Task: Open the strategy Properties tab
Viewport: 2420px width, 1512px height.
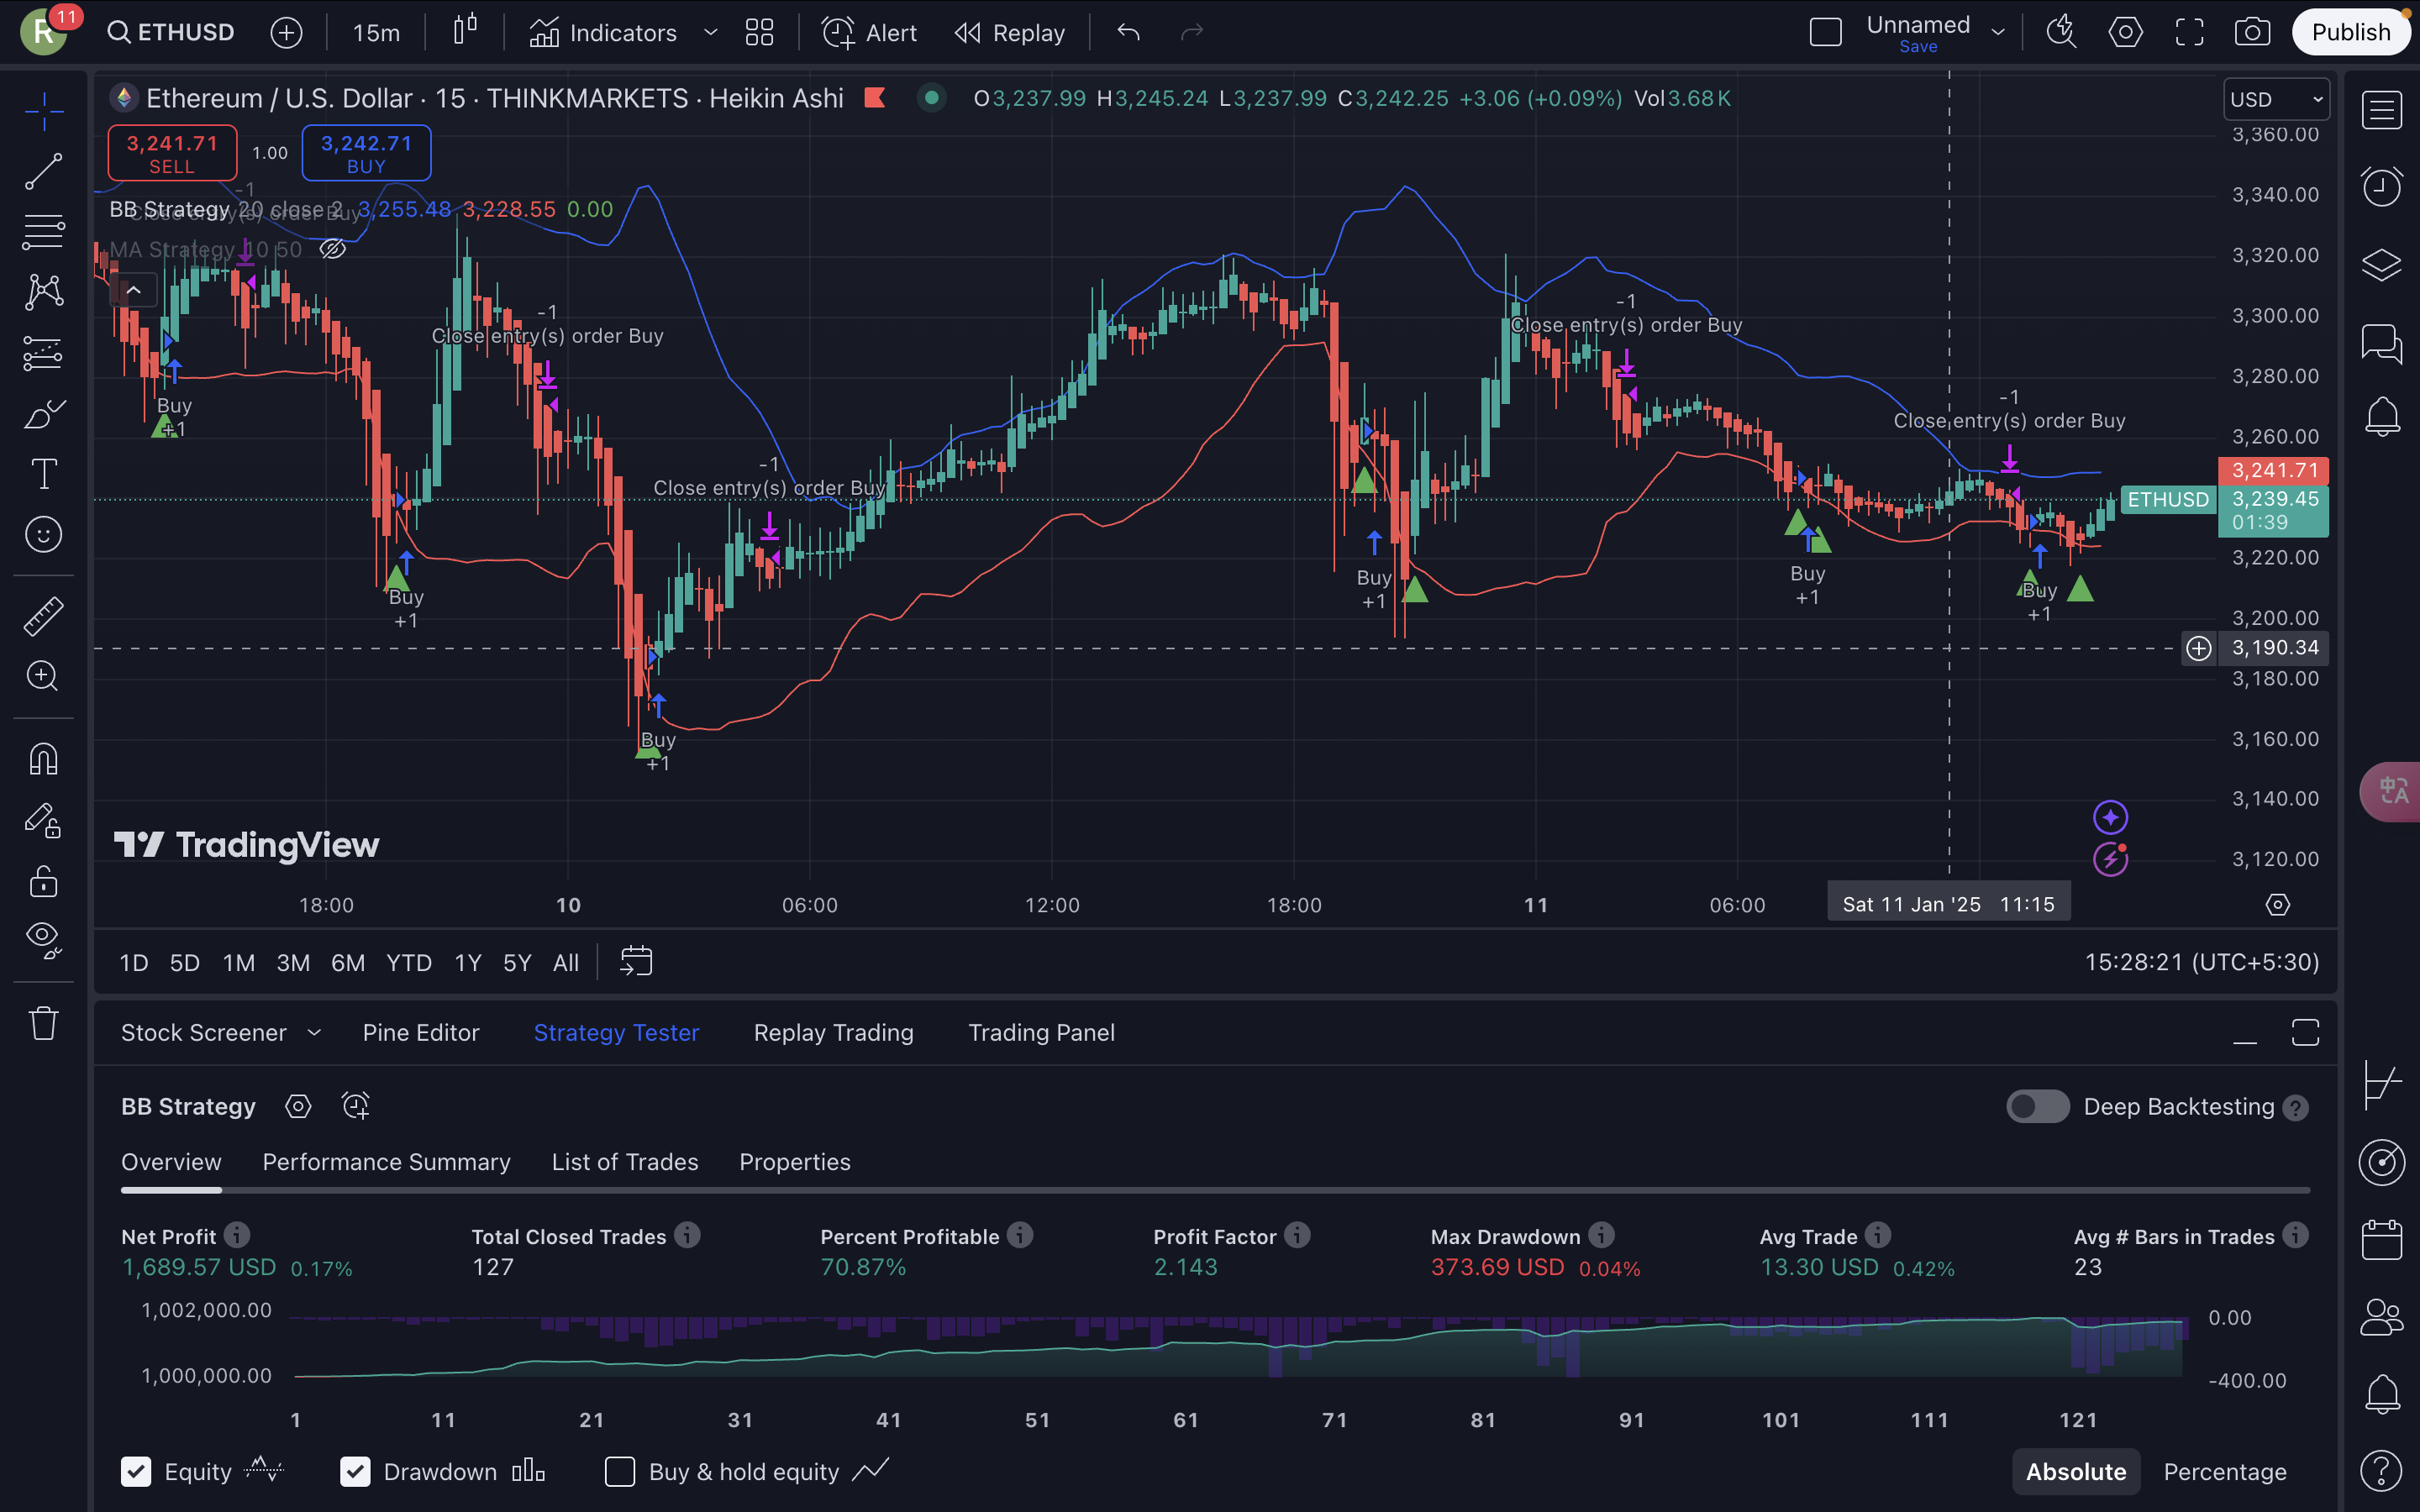Action: point(795,1162)
